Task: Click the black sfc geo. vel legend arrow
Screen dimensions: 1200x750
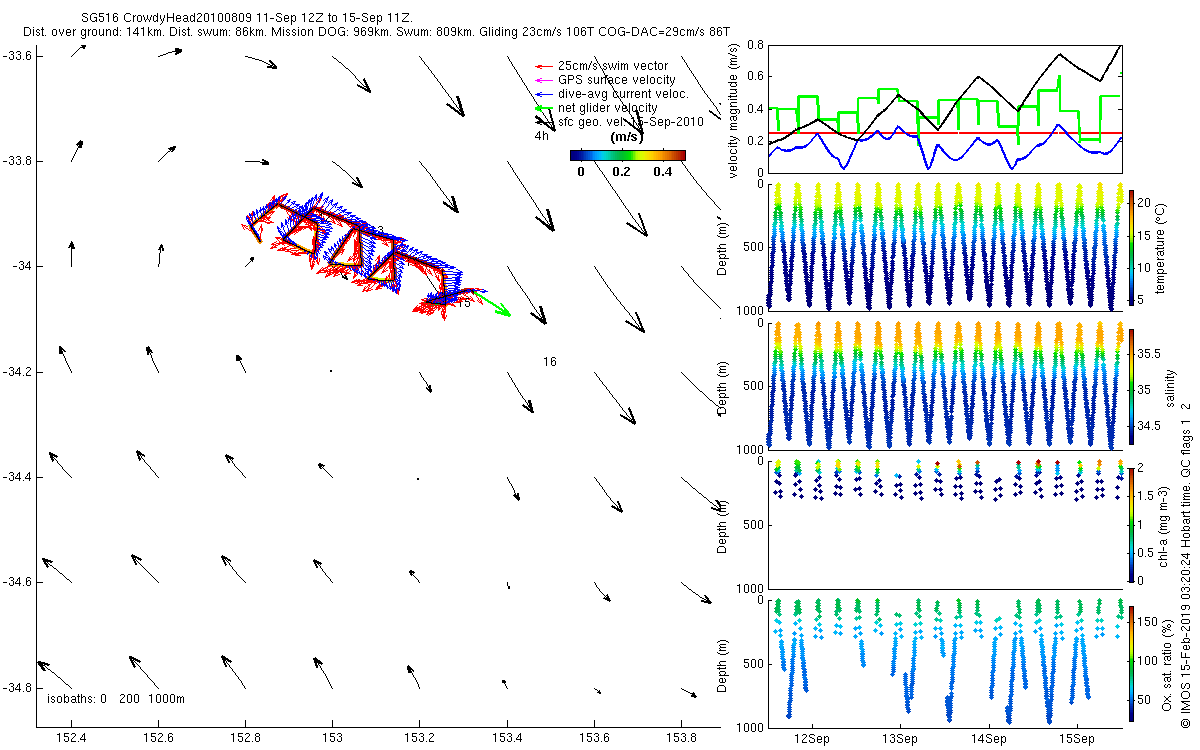Action: (x=544, y=122)
